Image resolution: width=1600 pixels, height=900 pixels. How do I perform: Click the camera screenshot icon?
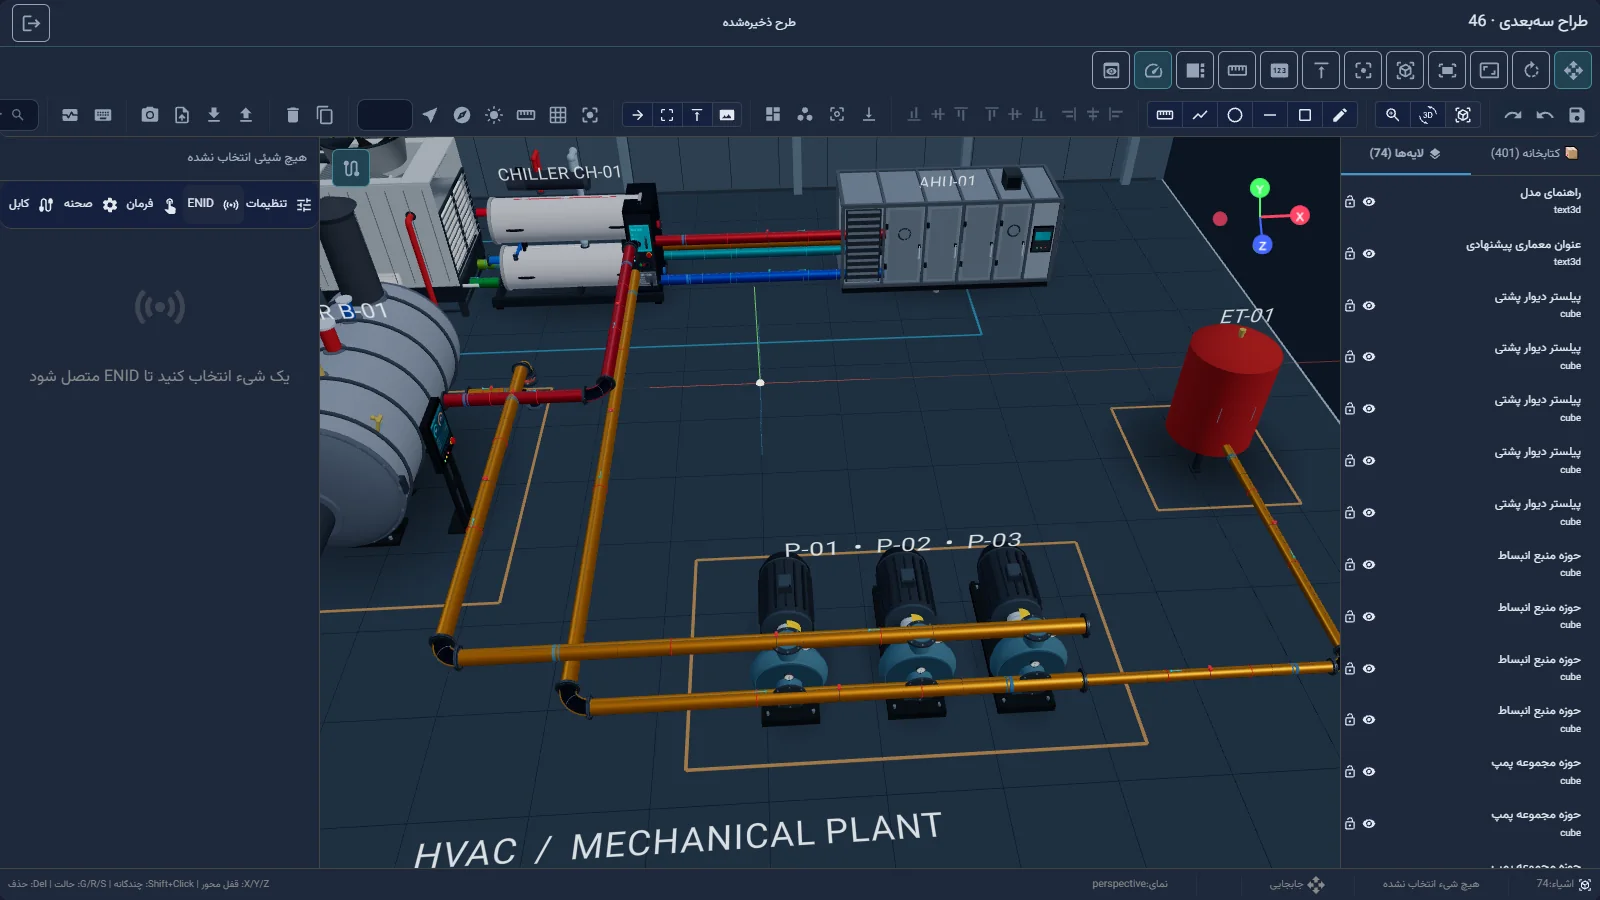click(150, 115)
